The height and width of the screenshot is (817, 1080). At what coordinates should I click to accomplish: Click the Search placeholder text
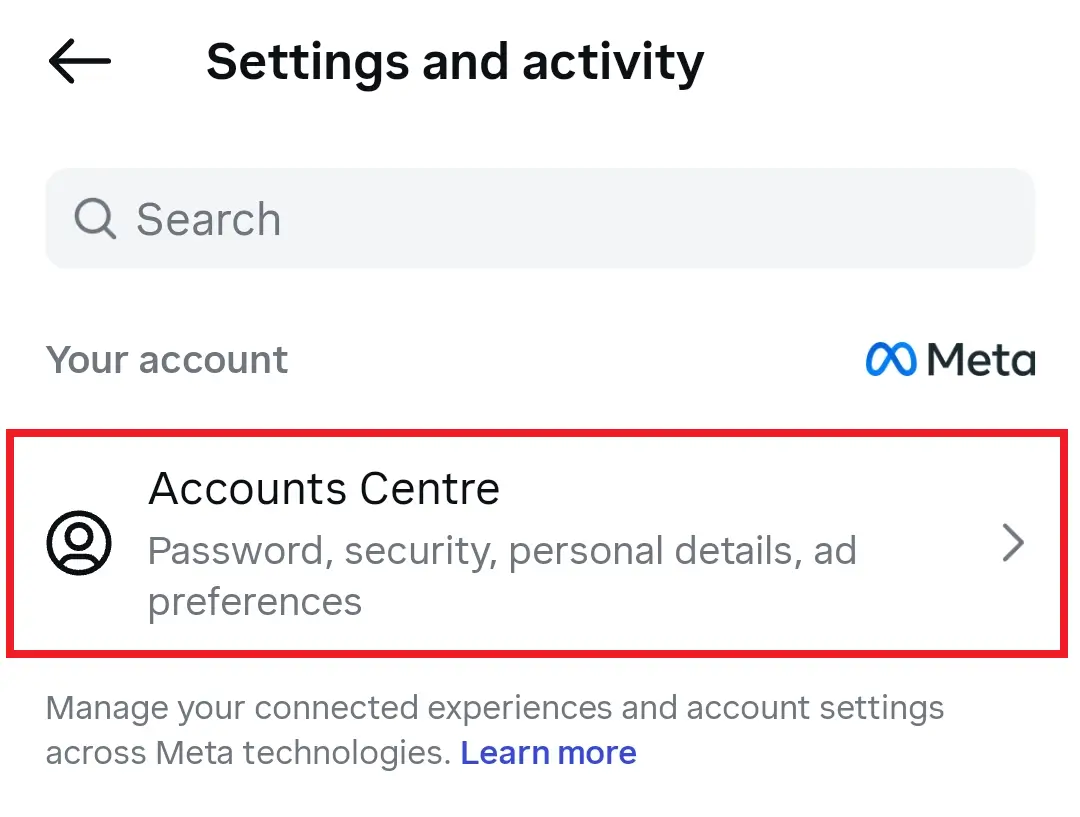click(209, 218)
